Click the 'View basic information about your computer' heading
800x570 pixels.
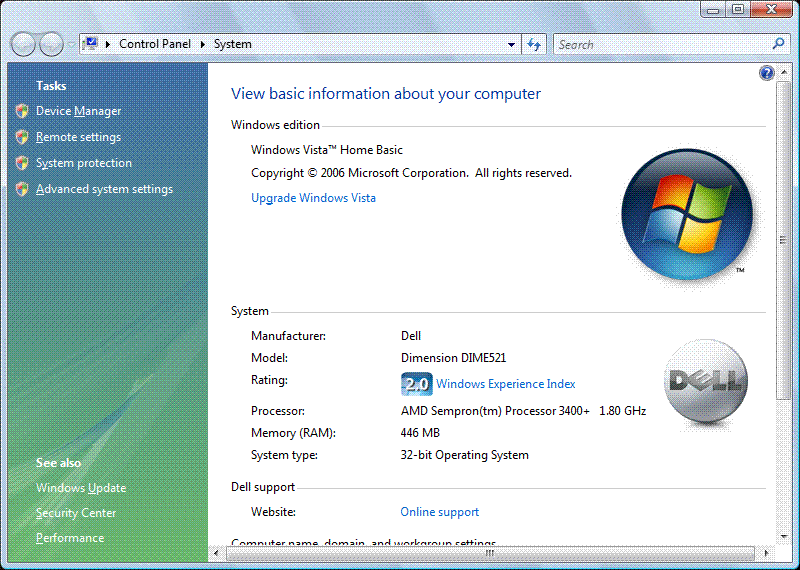(386, 94)
